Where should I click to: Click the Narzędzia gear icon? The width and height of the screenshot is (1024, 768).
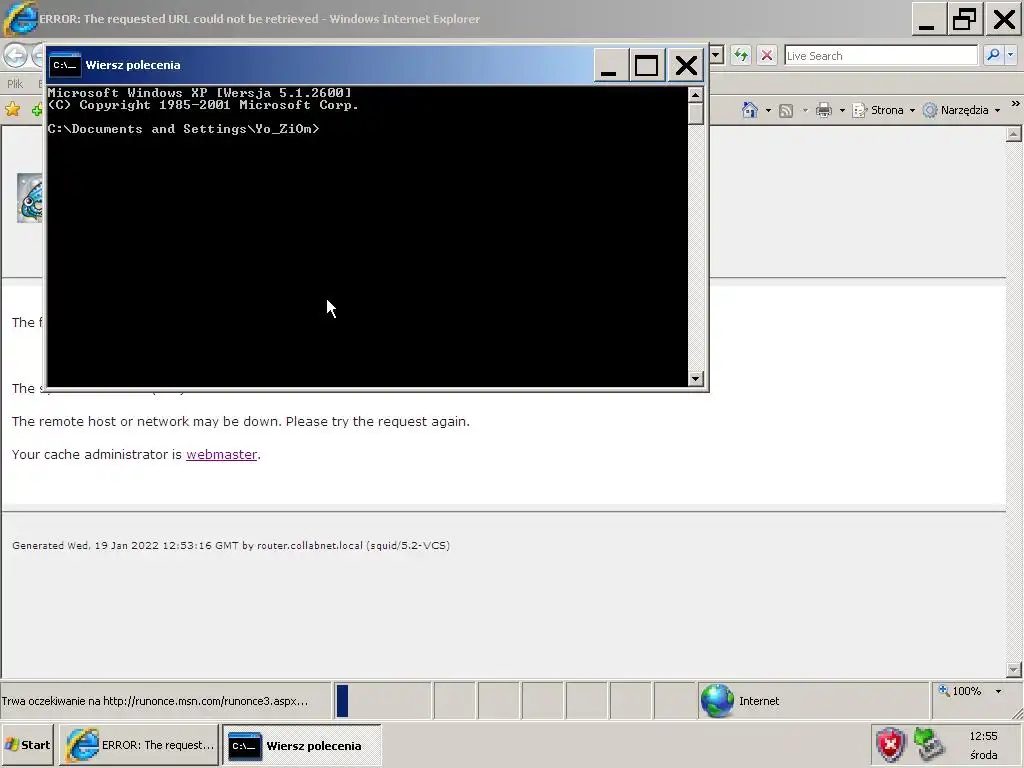pos(929,110)
